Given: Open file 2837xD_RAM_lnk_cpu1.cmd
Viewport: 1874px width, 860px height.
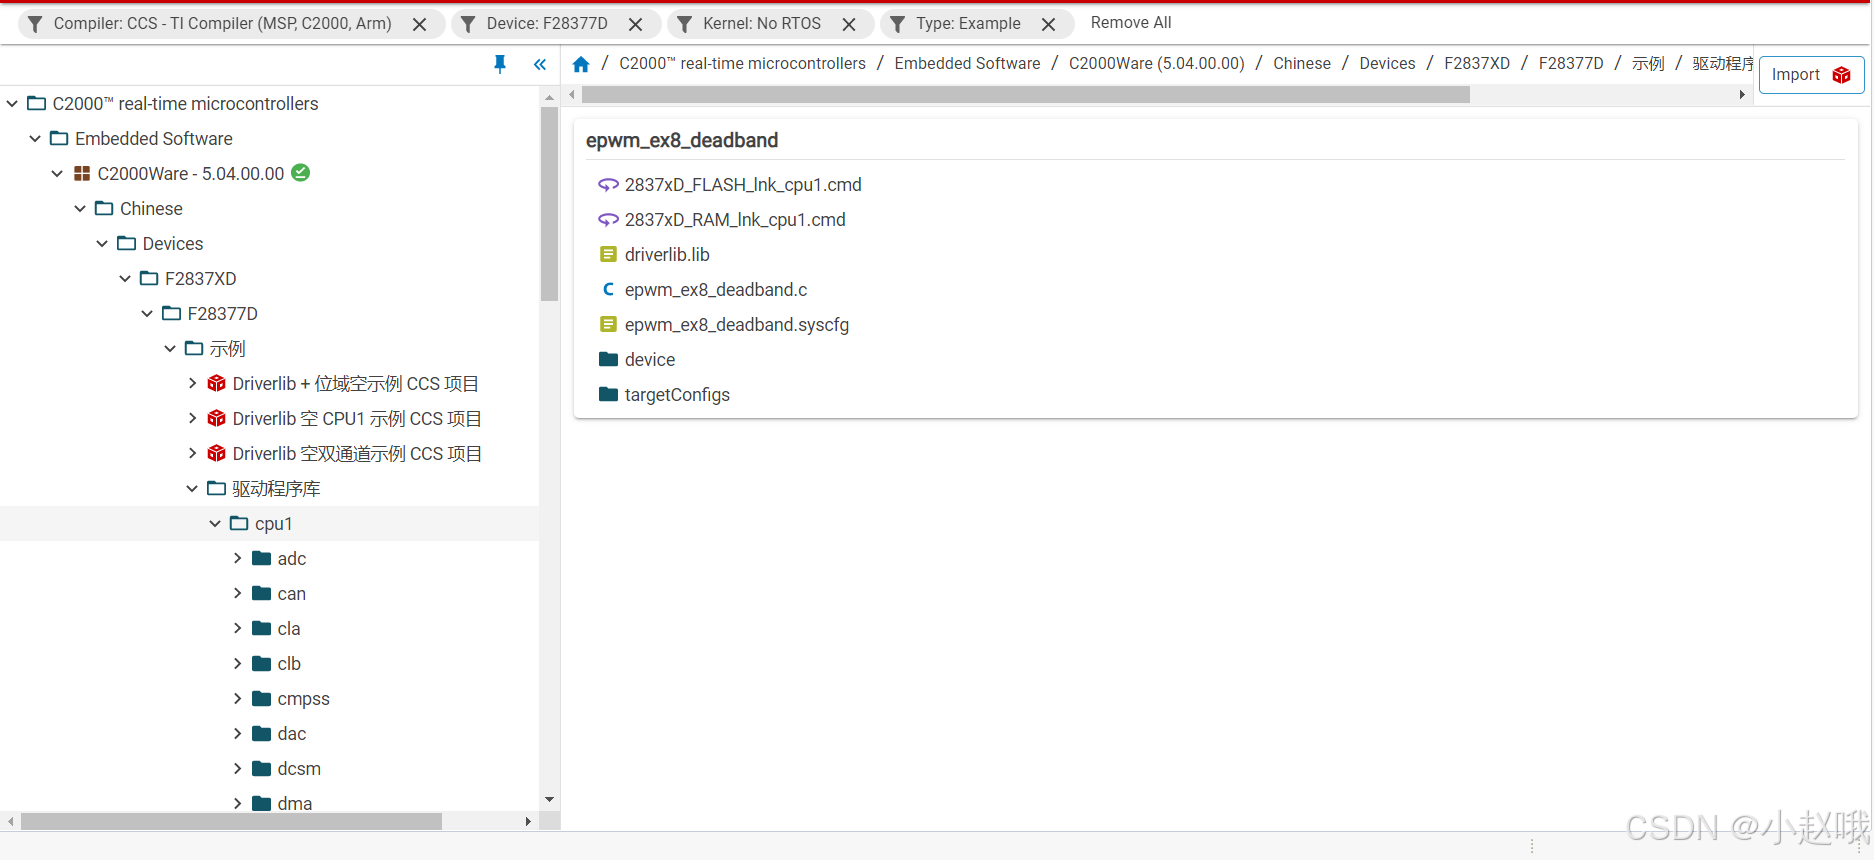Looking at the screenshot, I should pos(735,220).
